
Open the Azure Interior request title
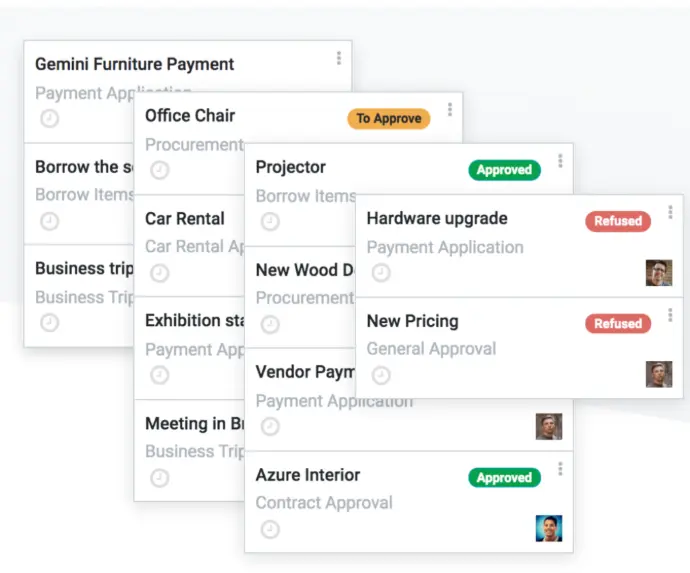(x=308, y=475)
